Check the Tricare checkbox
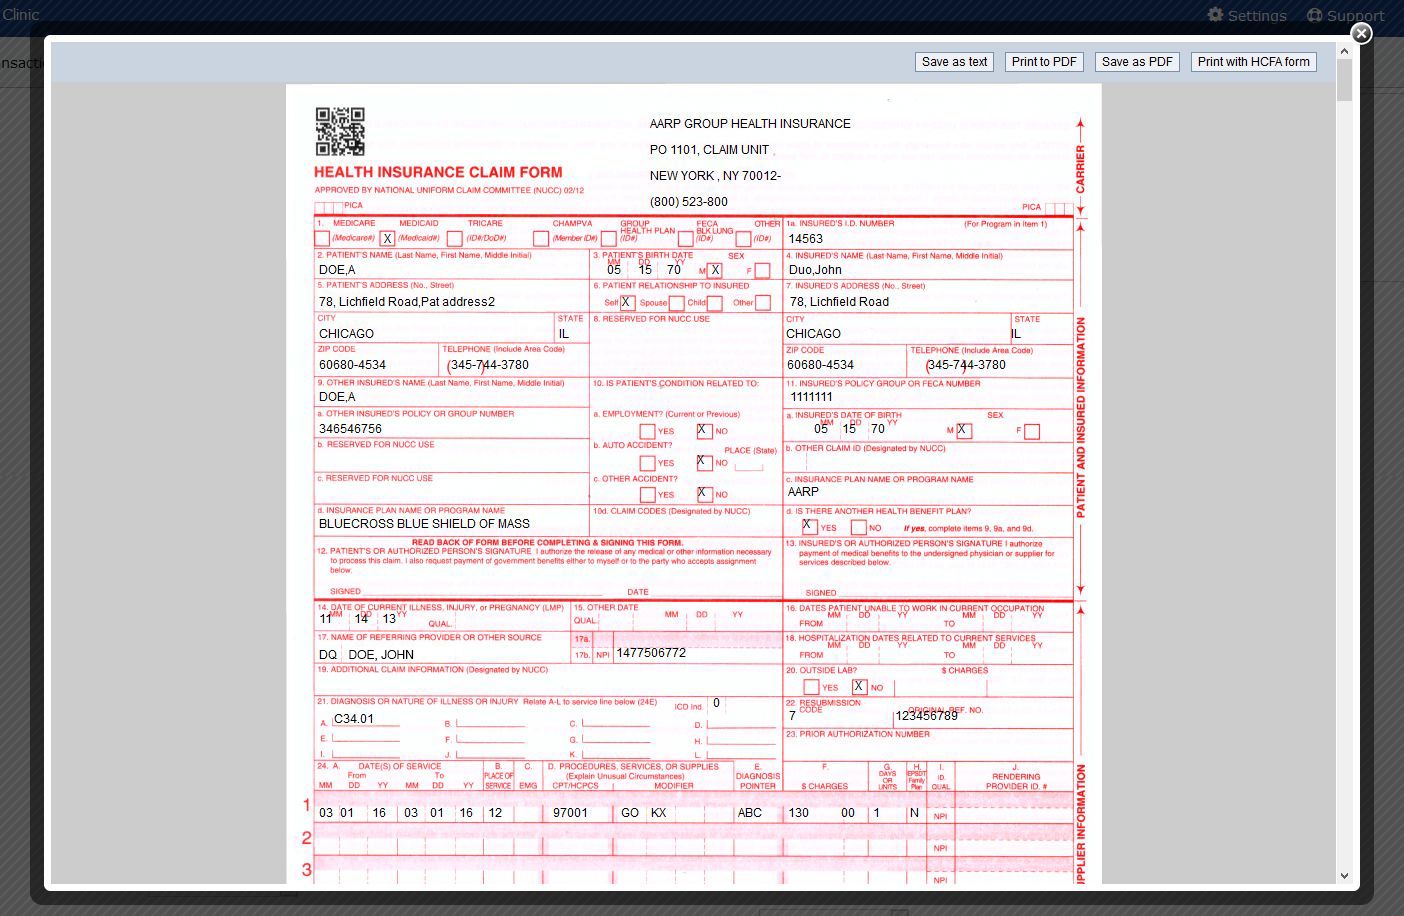 455,239
